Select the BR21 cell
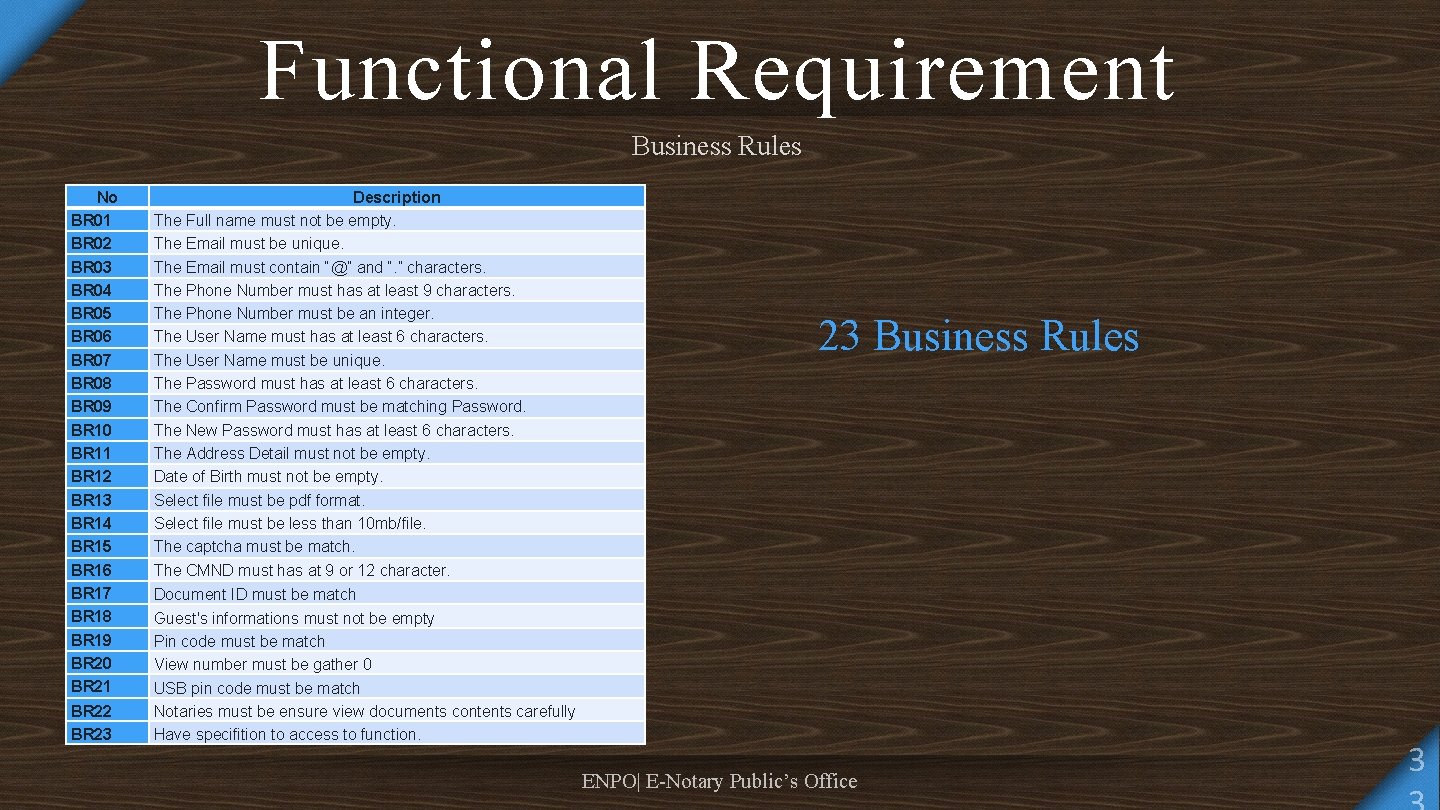The height and width of the screenshot is (810, 1440). (x=107, y=687)
